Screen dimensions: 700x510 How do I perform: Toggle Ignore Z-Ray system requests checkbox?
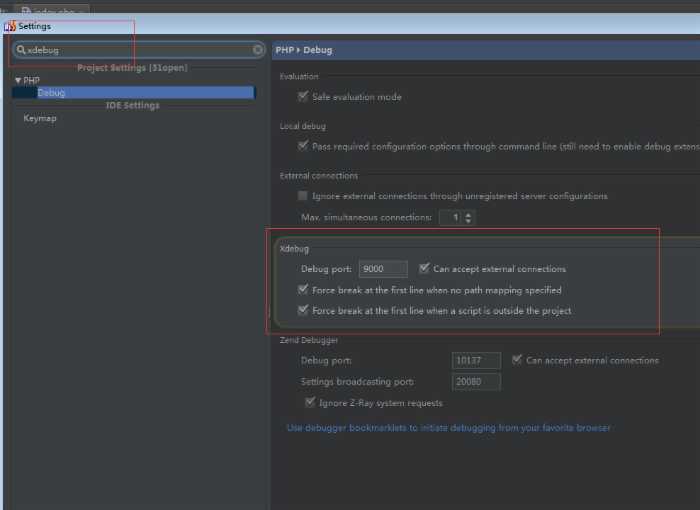[x=310, y=402]
